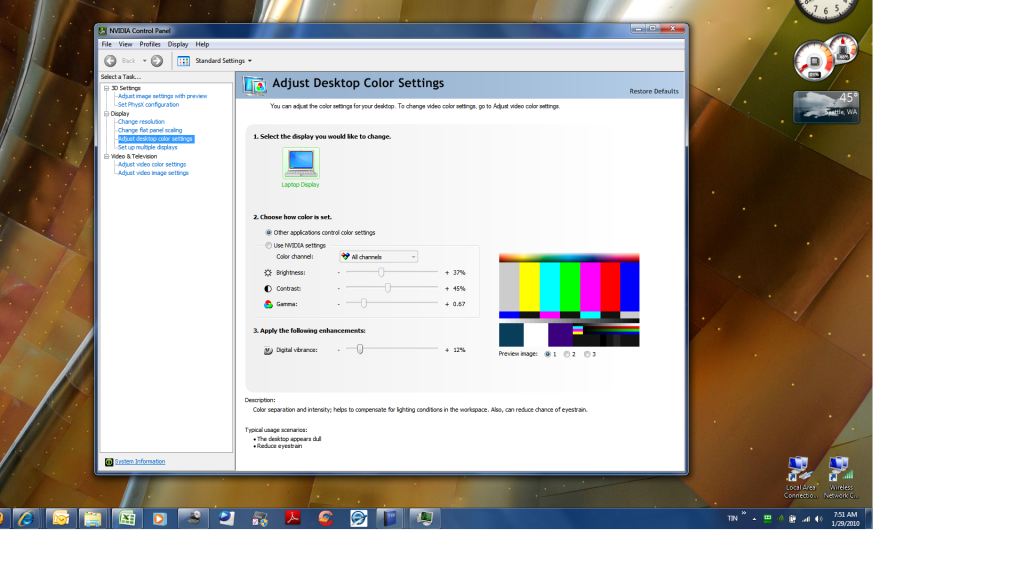Open Adjust video color settings task
This screenshot has height=576, width=1024.
click(152, 165)
